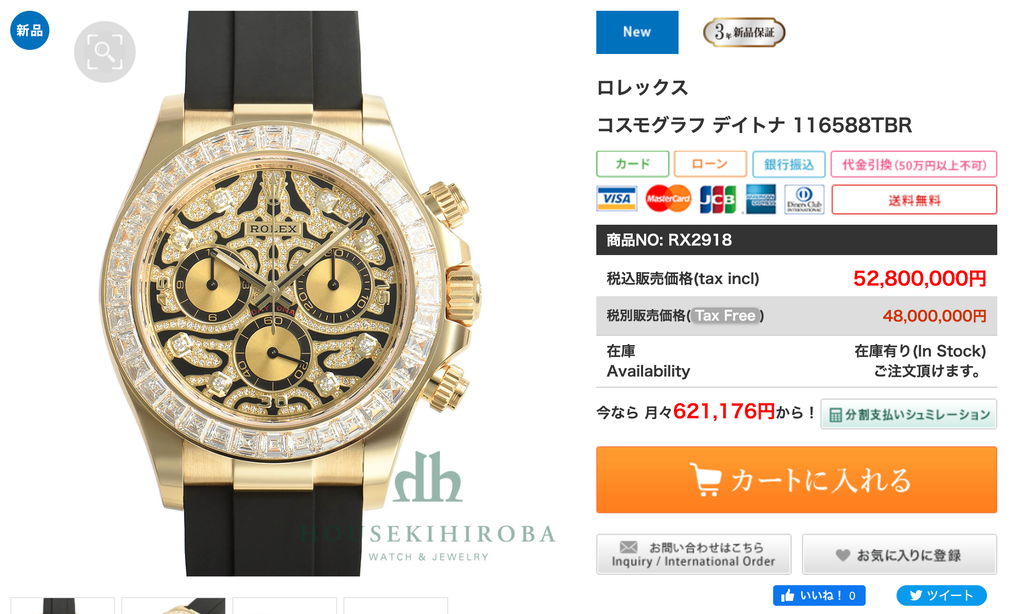Click the shopping cart icon in the orange button
This screenshot has width=1024, height=614.
click(706, 480)
